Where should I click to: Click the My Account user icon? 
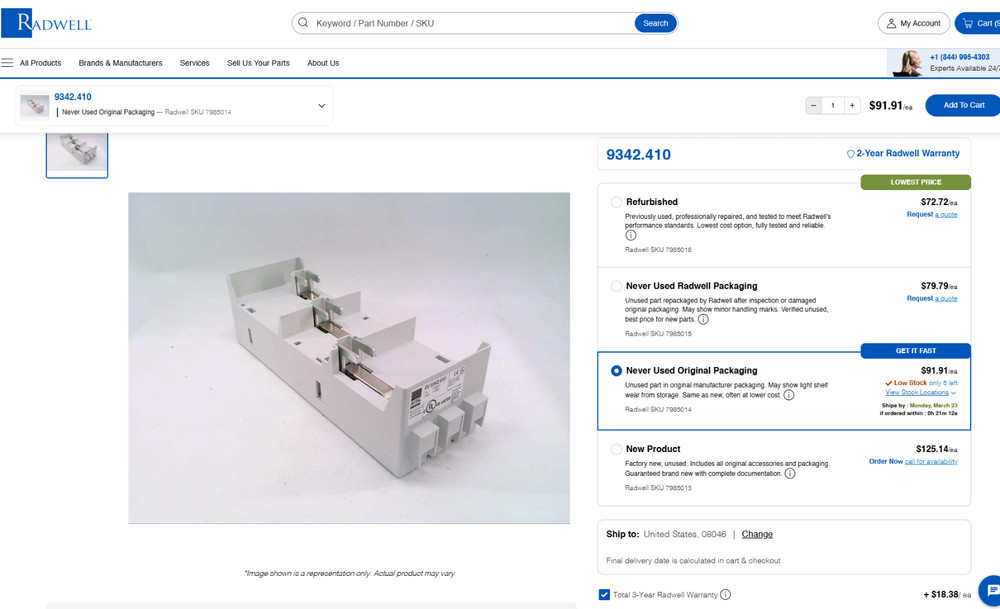point(891,24)
